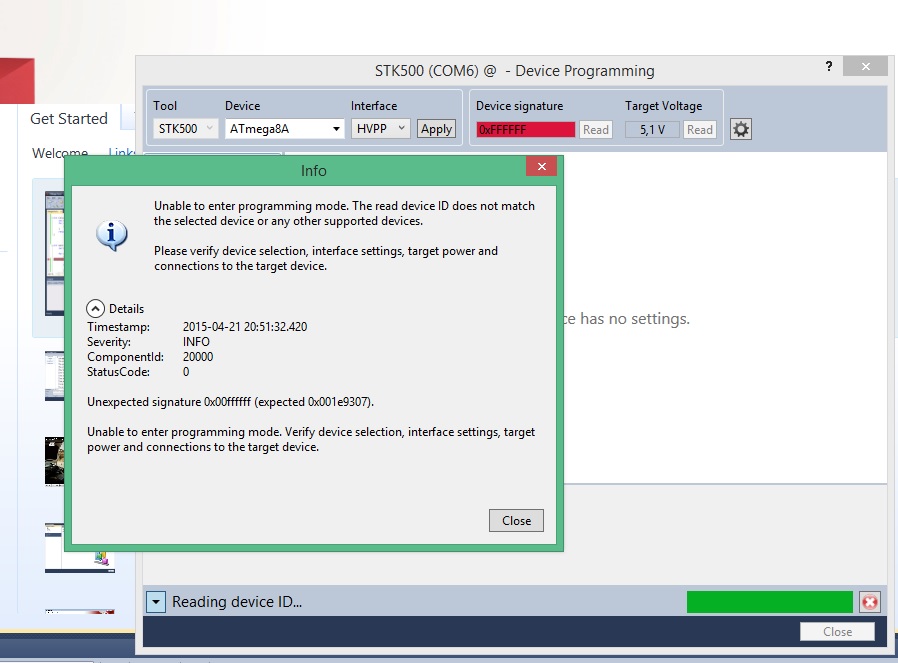Viewport: 898px width, 663px height.
Task: Collapse the Details section in Info dialog
Action: point(96,309)
